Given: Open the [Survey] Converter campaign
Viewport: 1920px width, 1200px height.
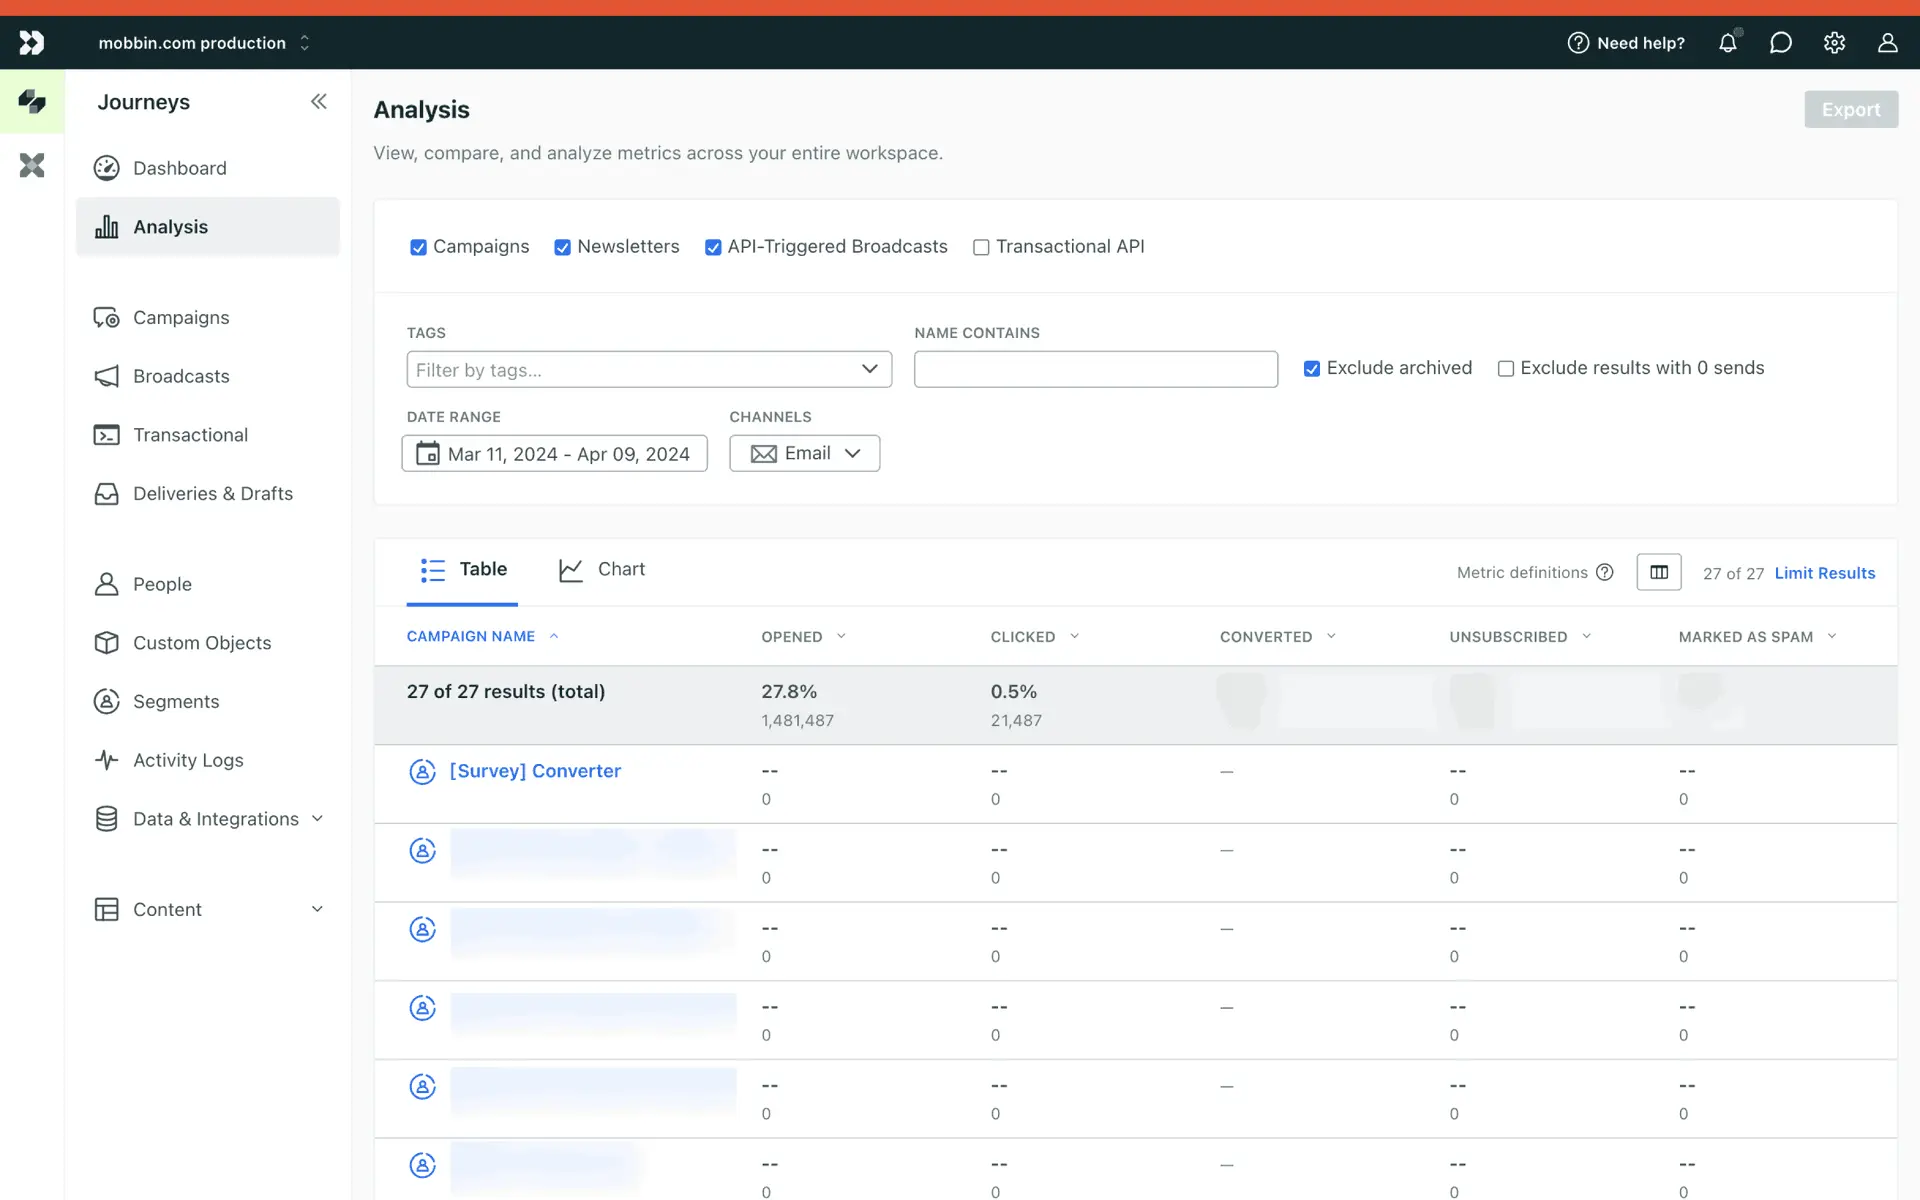Looking at the screenshot, I should click(x=535, y=771).
